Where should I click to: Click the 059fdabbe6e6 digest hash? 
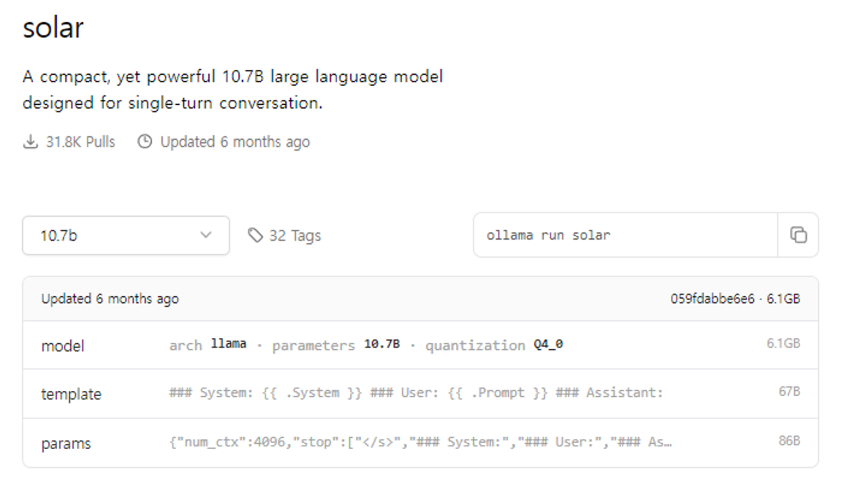712,299
